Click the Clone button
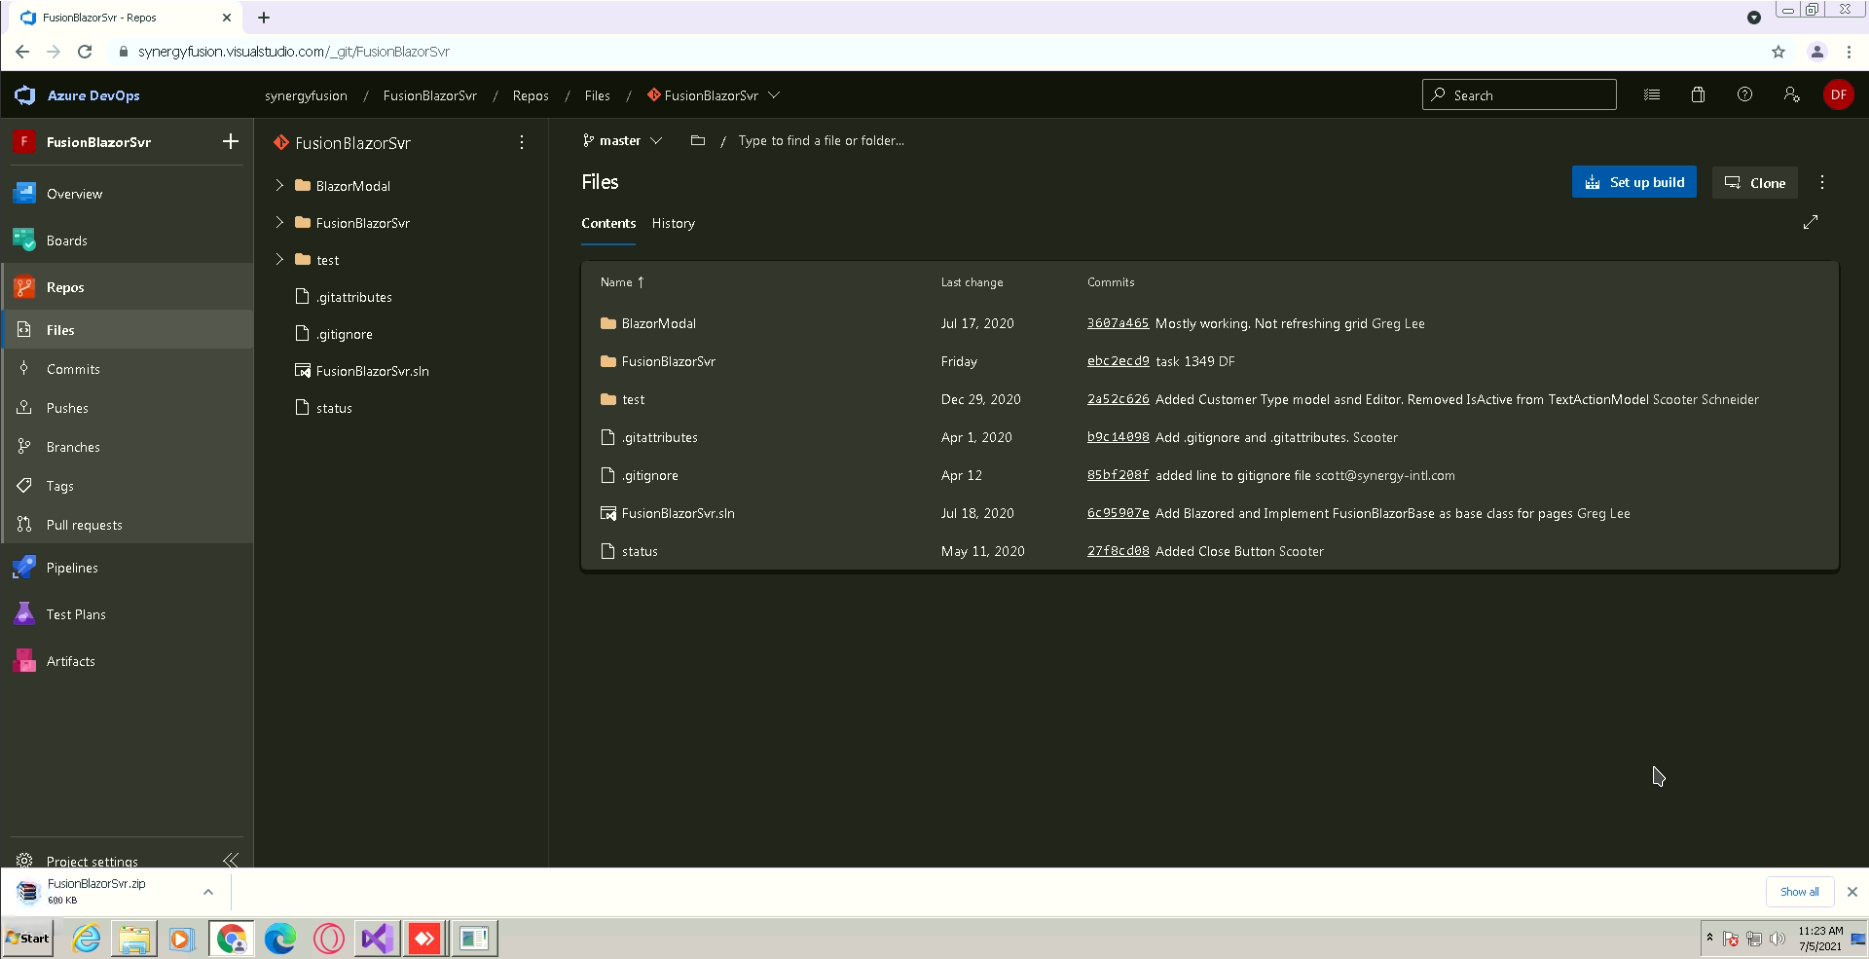This screenshot has height=959, width=1869. pyautogui.click(x=1755, y=182)
